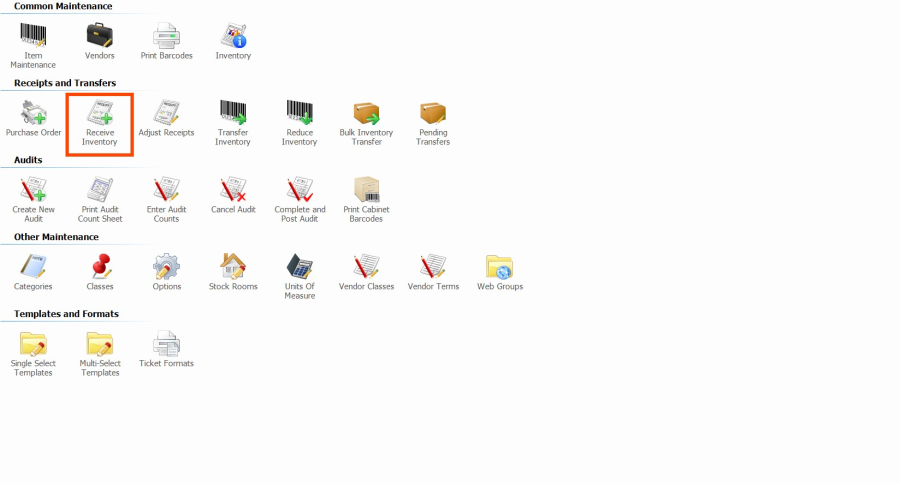900x483 pixels.
Task: Select Complete and Post Audit
Action: [299, 190]
